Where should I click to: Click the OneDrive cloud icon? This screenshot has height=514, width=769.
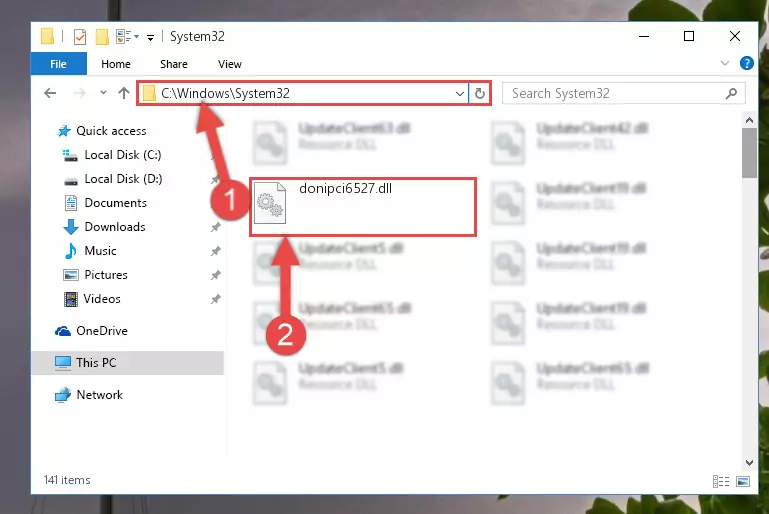(63, 332)
